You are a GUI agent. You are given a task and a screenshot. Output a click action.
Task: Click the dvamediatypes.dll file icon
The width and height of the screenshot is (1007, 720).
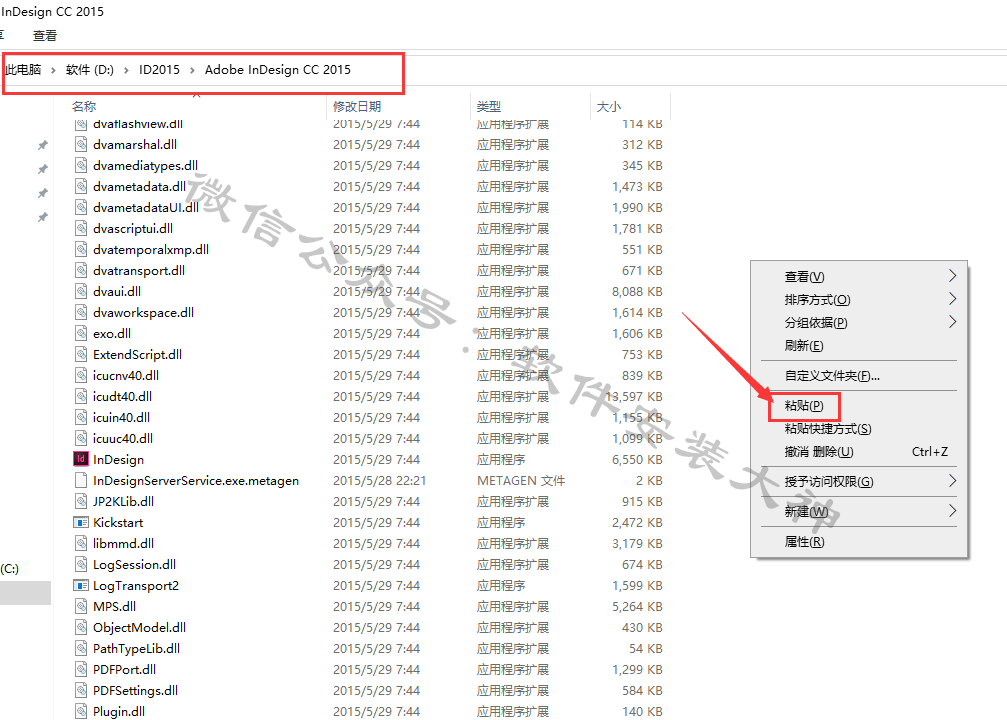tap(81, 165)
